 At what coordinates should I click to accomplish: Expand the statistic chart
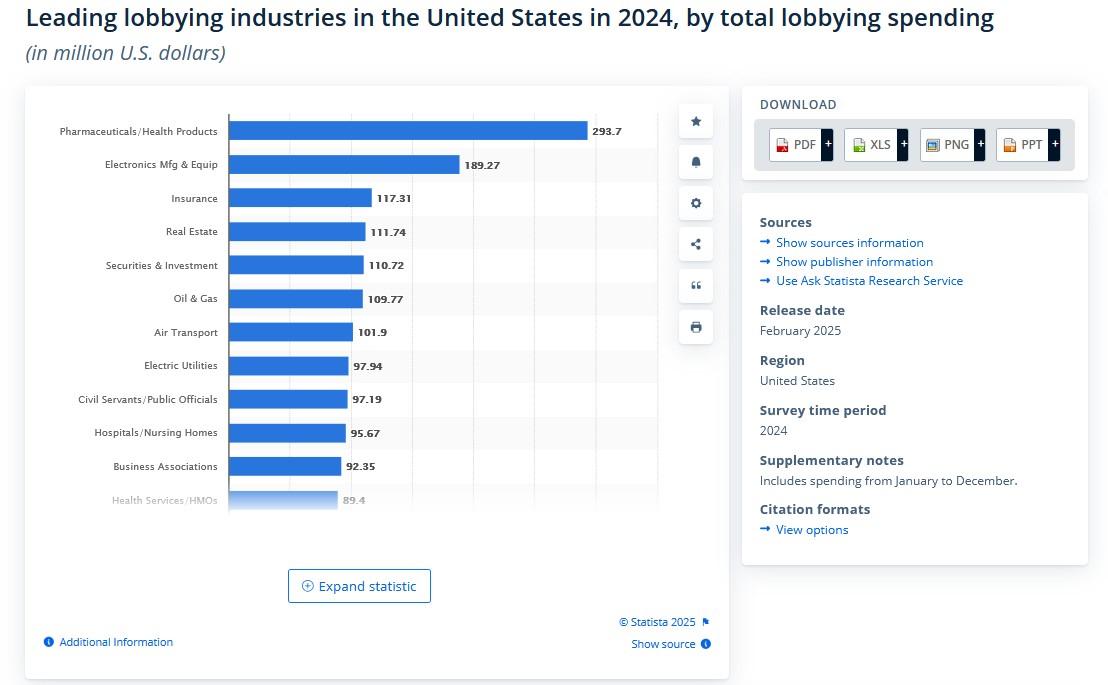[x=359, y=586]
